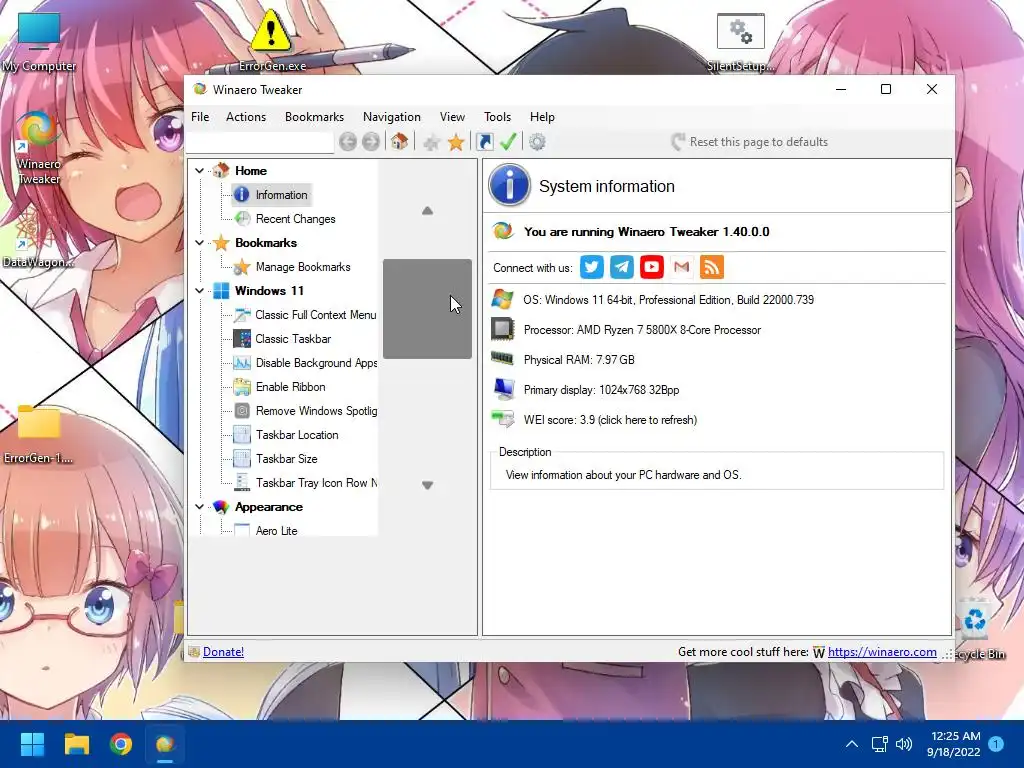The height and width of the screenshot is (768, 1024).
Task: Select Disable Background Apps item
Action: pyautogui.click(x=316, y=362)
